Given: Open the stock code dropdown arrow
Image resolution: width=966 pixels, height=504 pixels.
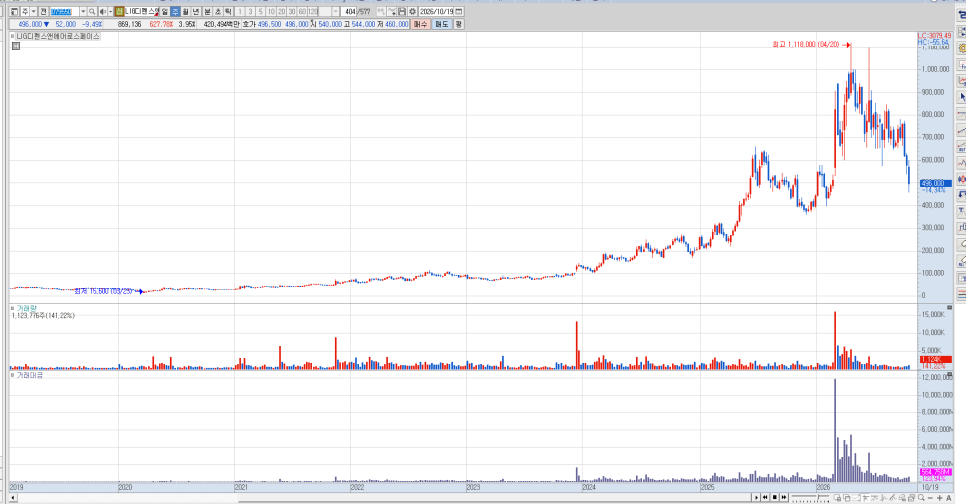Looking at the screenshot, I should point(83,11).
